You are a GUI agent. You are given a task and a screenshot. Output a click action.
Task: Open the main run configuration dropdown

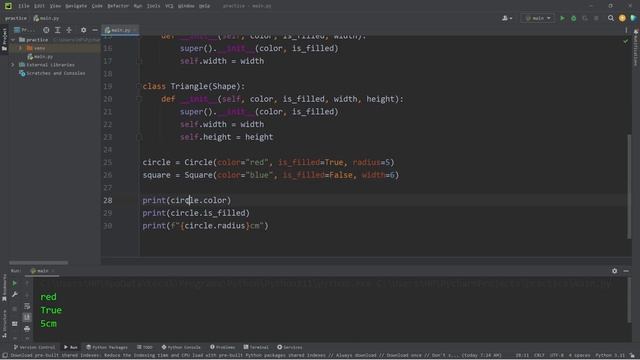538,18
